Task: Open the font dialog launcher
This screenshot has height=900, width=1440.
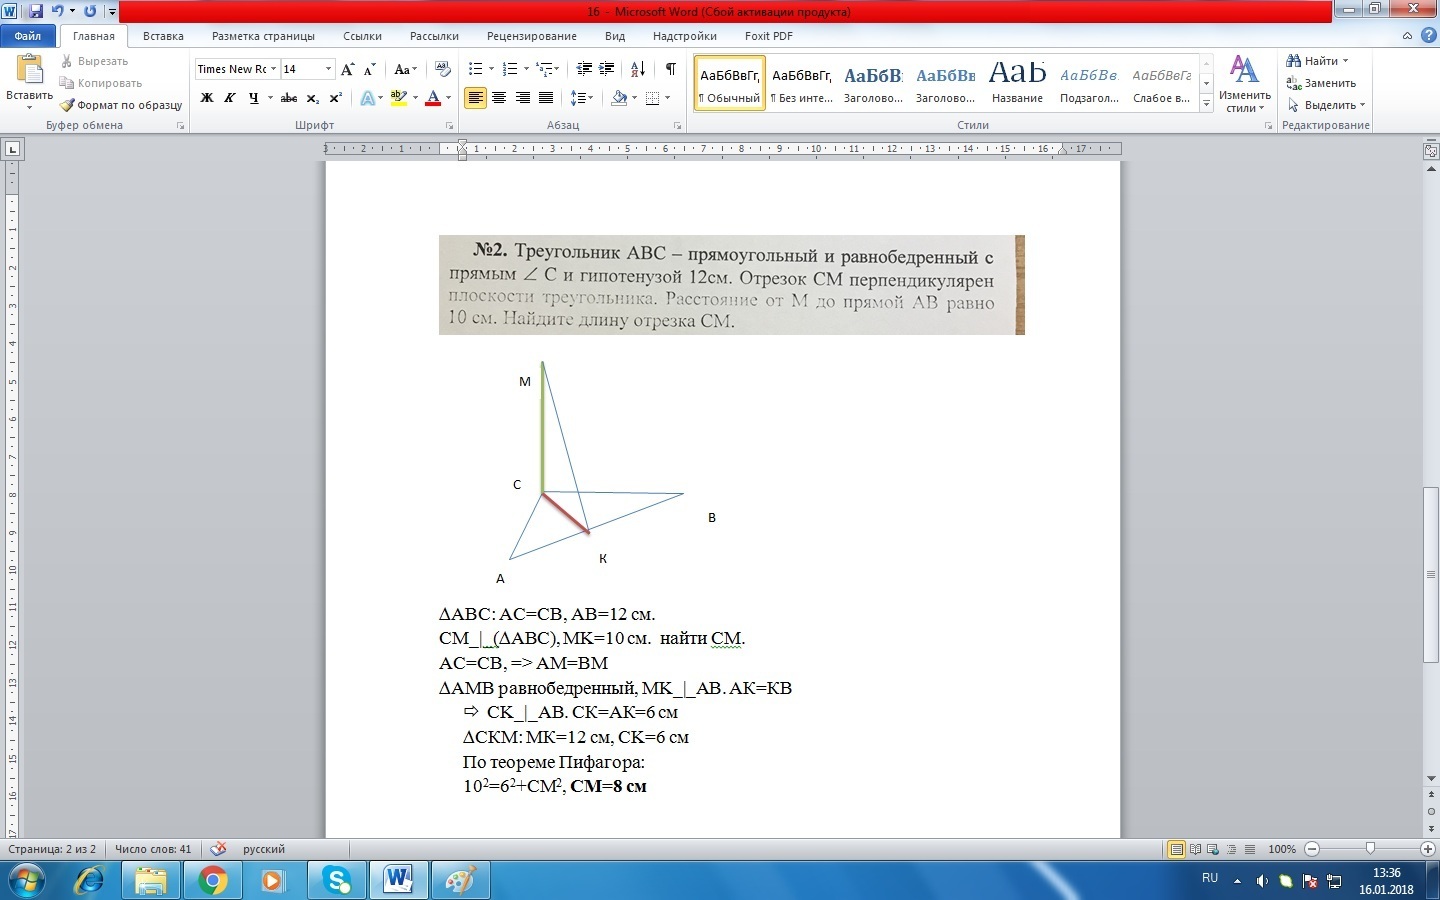Action: (x=450, y=126)
